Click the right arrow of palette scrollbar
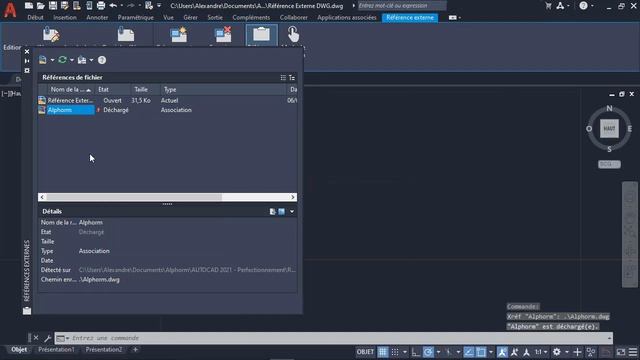 [x=293, y=197]
